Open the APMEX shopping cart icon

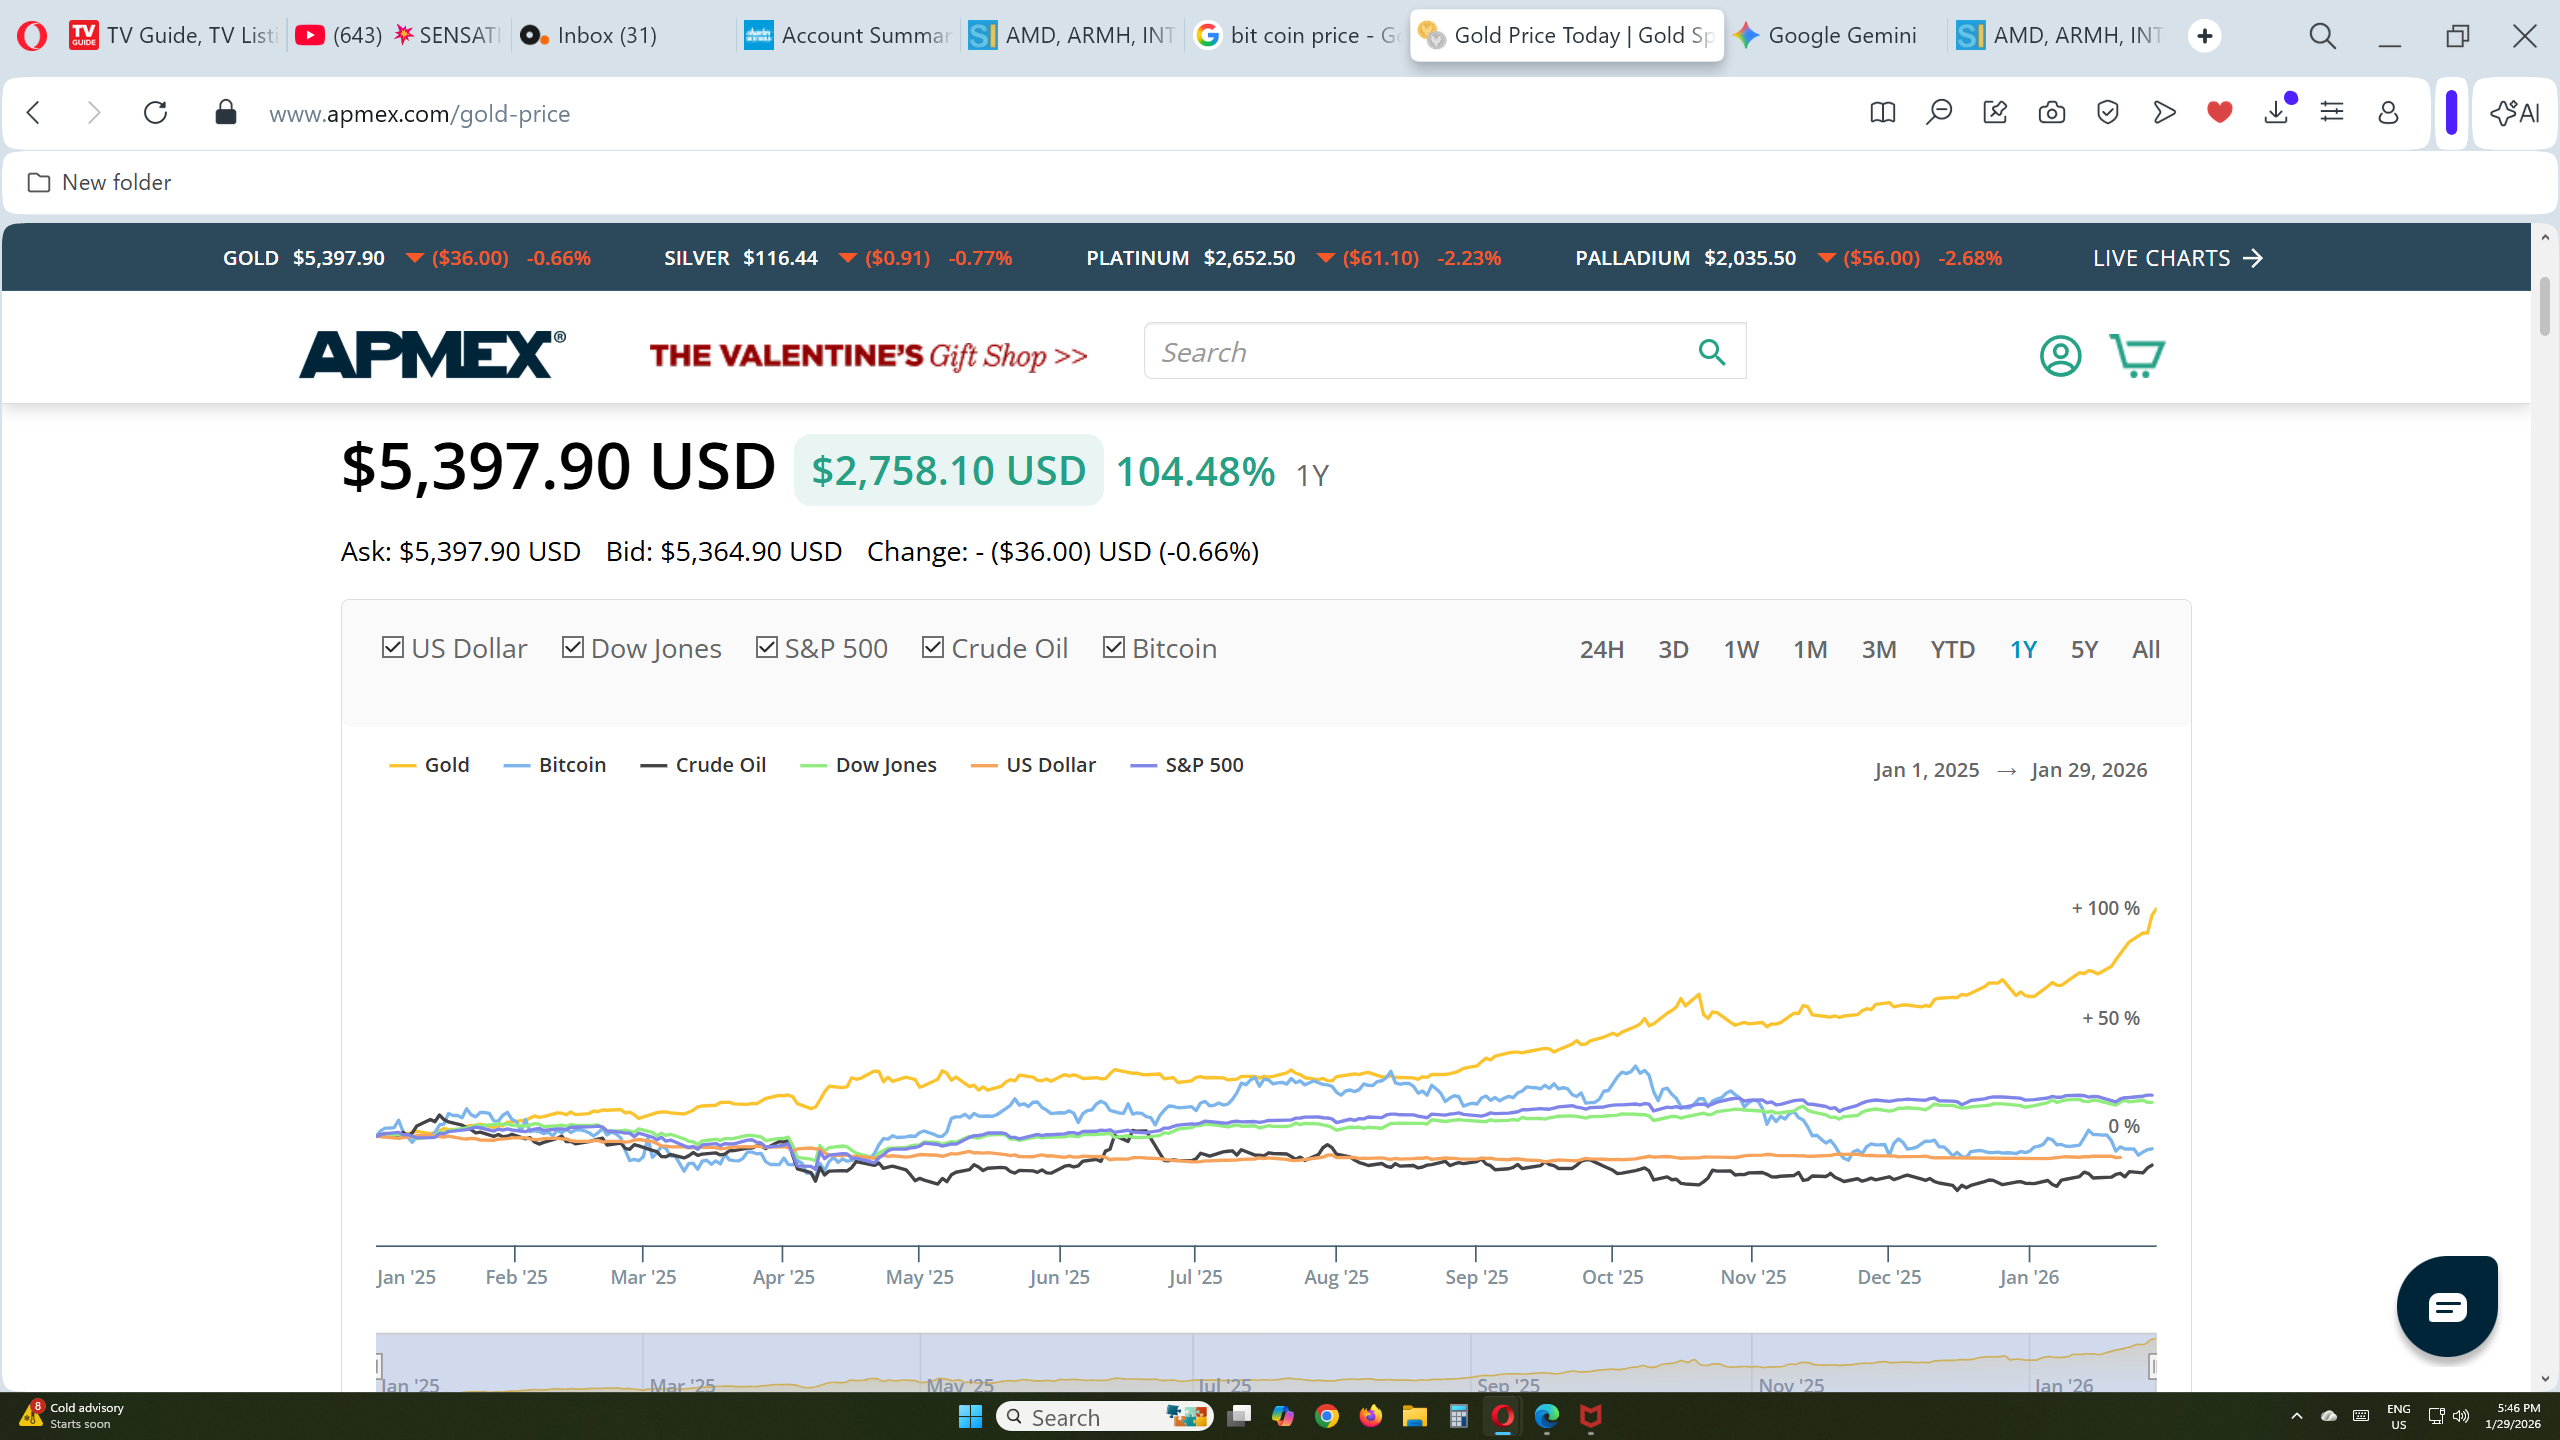[x=2137, y=355]
